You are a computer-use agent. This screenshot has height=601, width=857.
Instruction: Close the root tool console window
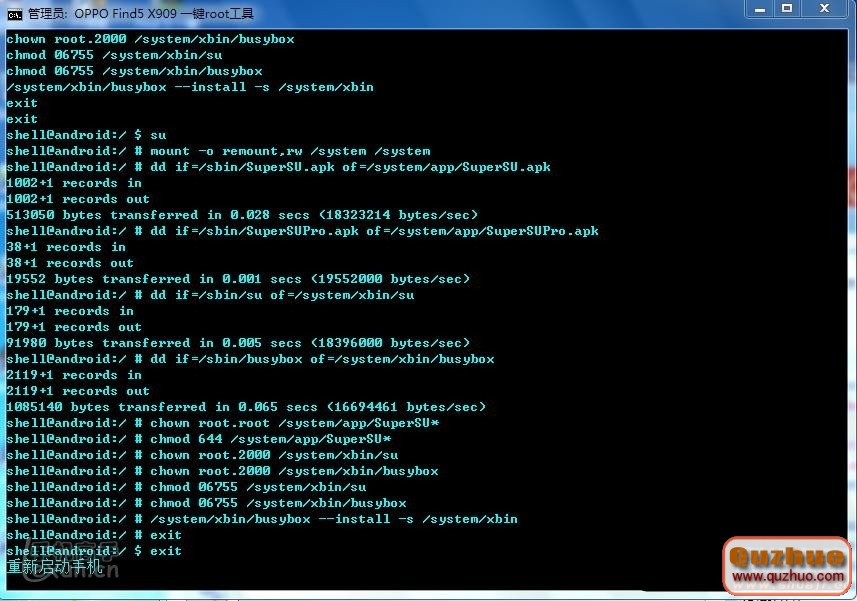824,9
